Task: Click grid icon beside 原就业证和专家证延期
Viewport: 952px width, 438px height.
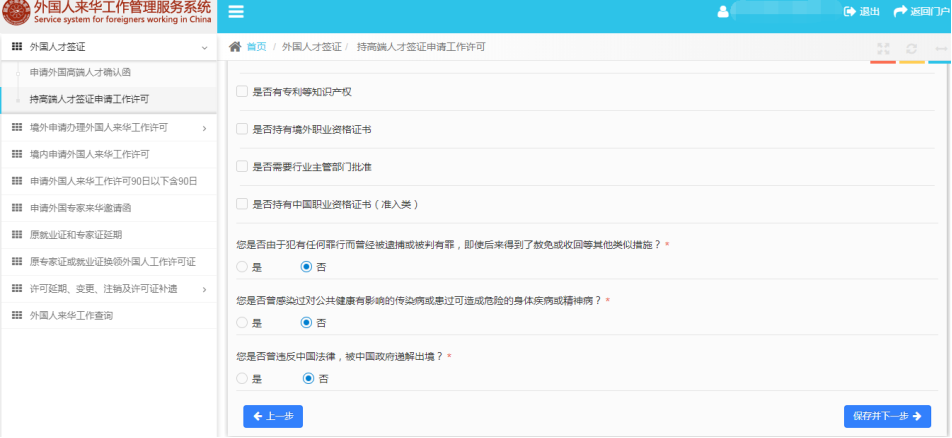Action: click(17, 234)
